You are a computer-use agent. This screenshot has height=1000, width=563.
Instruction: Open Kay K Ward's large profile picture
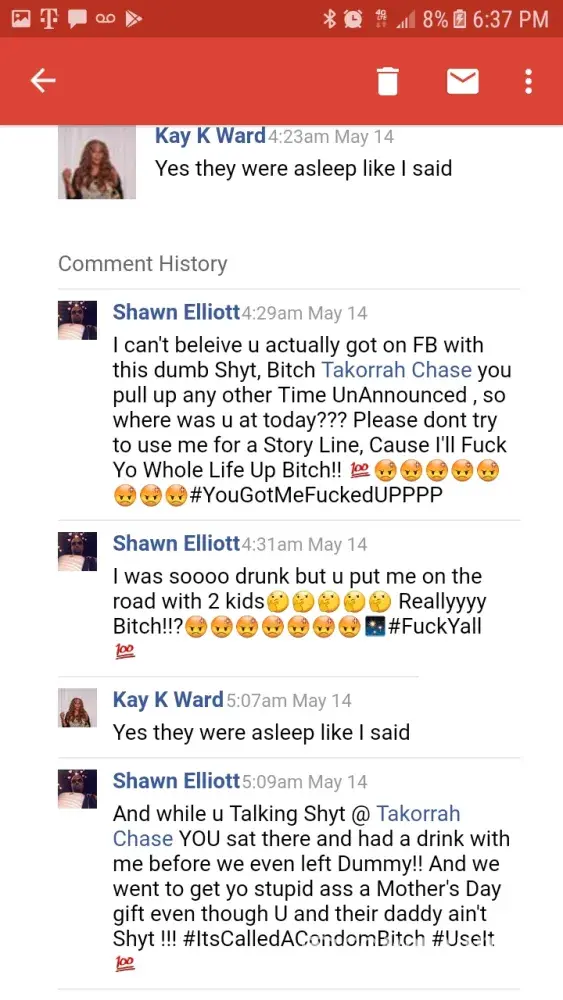click(97, 162)
